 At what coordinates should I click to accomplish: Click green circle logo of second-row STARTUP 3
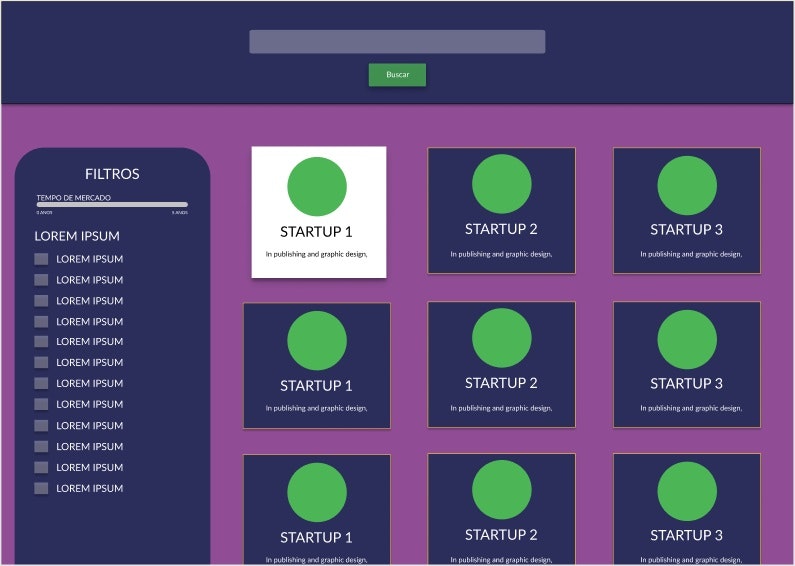pos(687,339)
